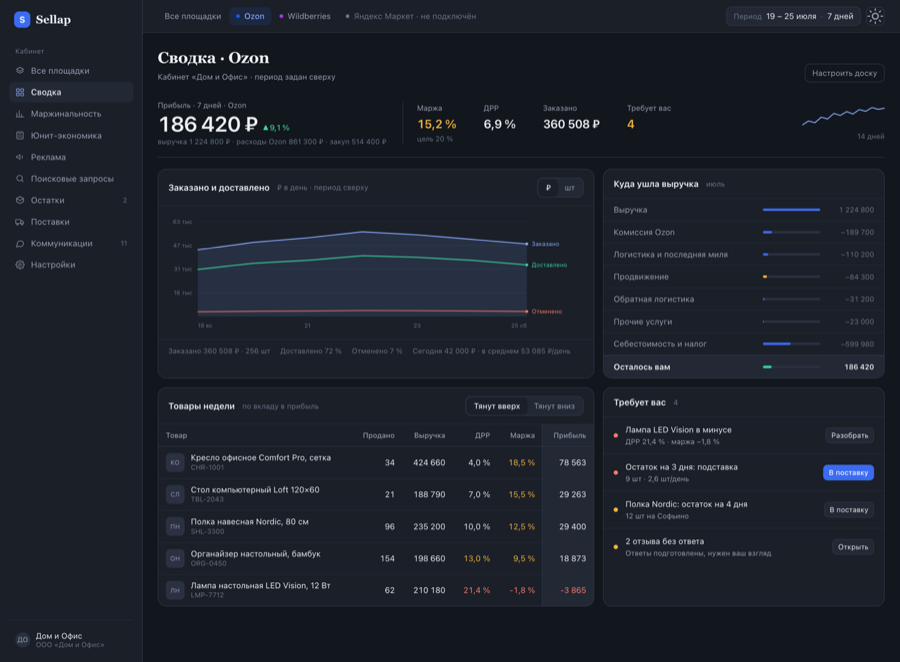Open Коммуникации with 11 notifications
Viewport: 900px width, 662px height.
coord(71,243)
